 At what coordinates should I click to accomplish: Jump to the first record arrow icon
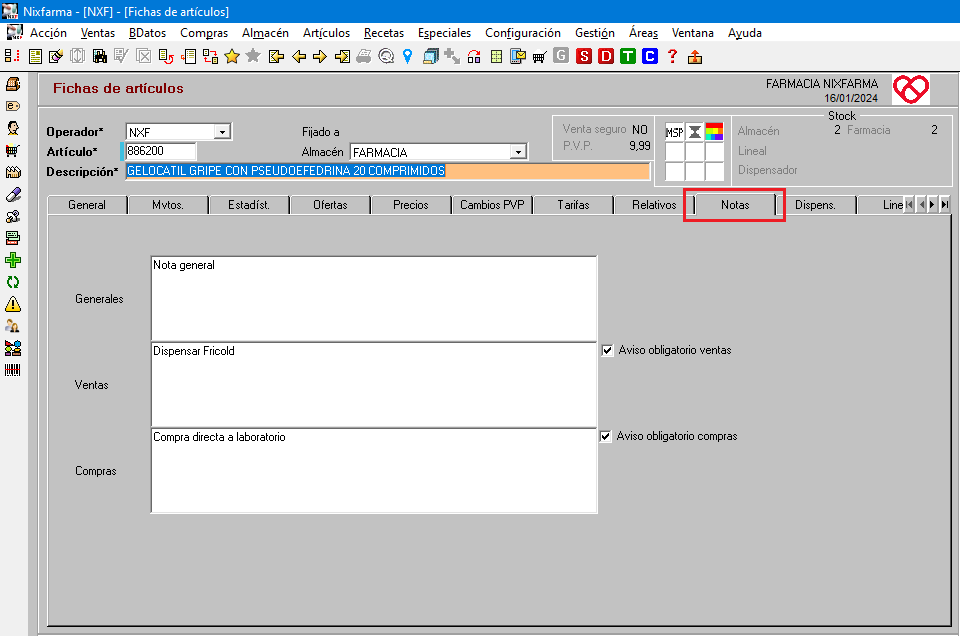[x=277, y=57]
